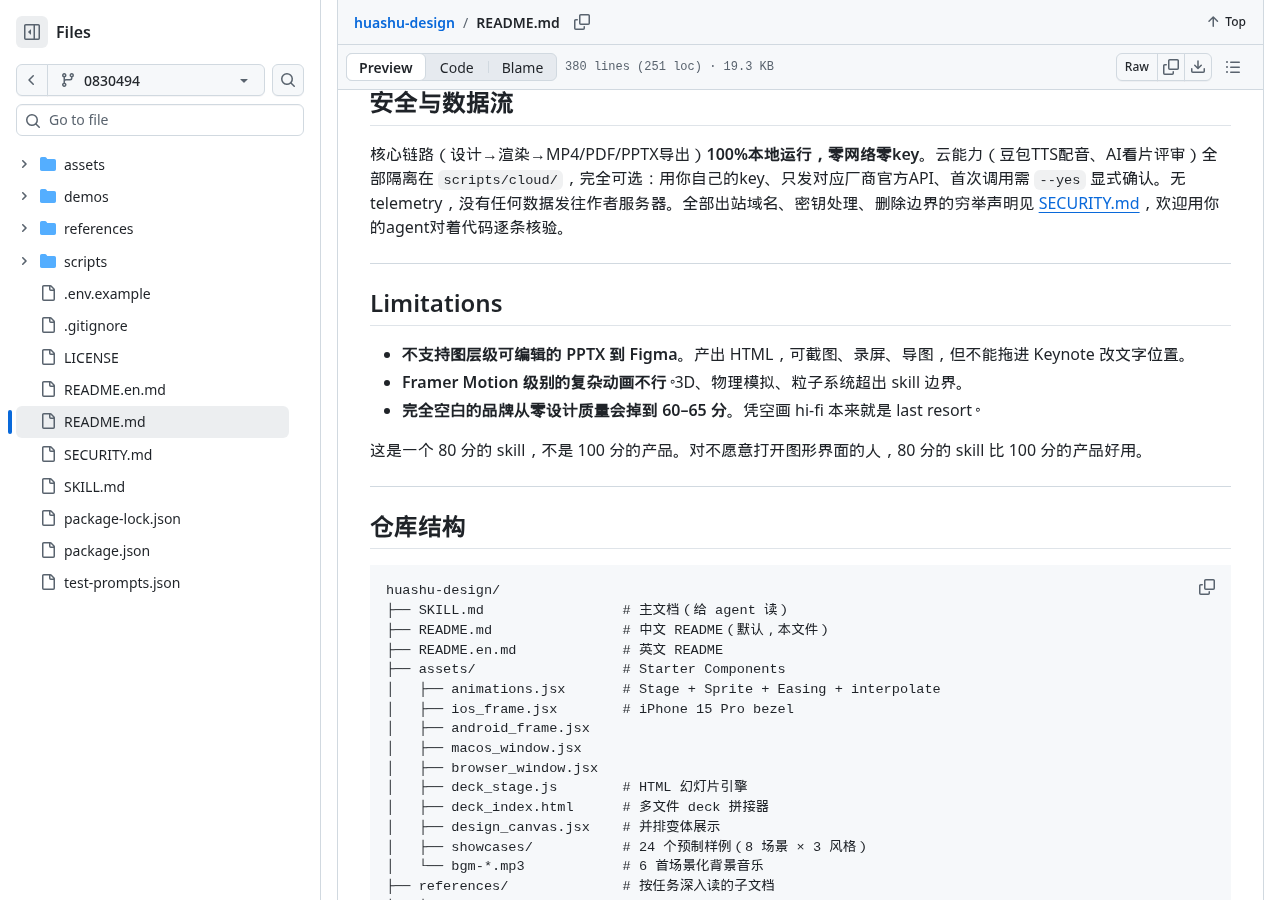The image size is (1280, 900).
Task: Select README.md in file tree
Action: pos(152,421)
